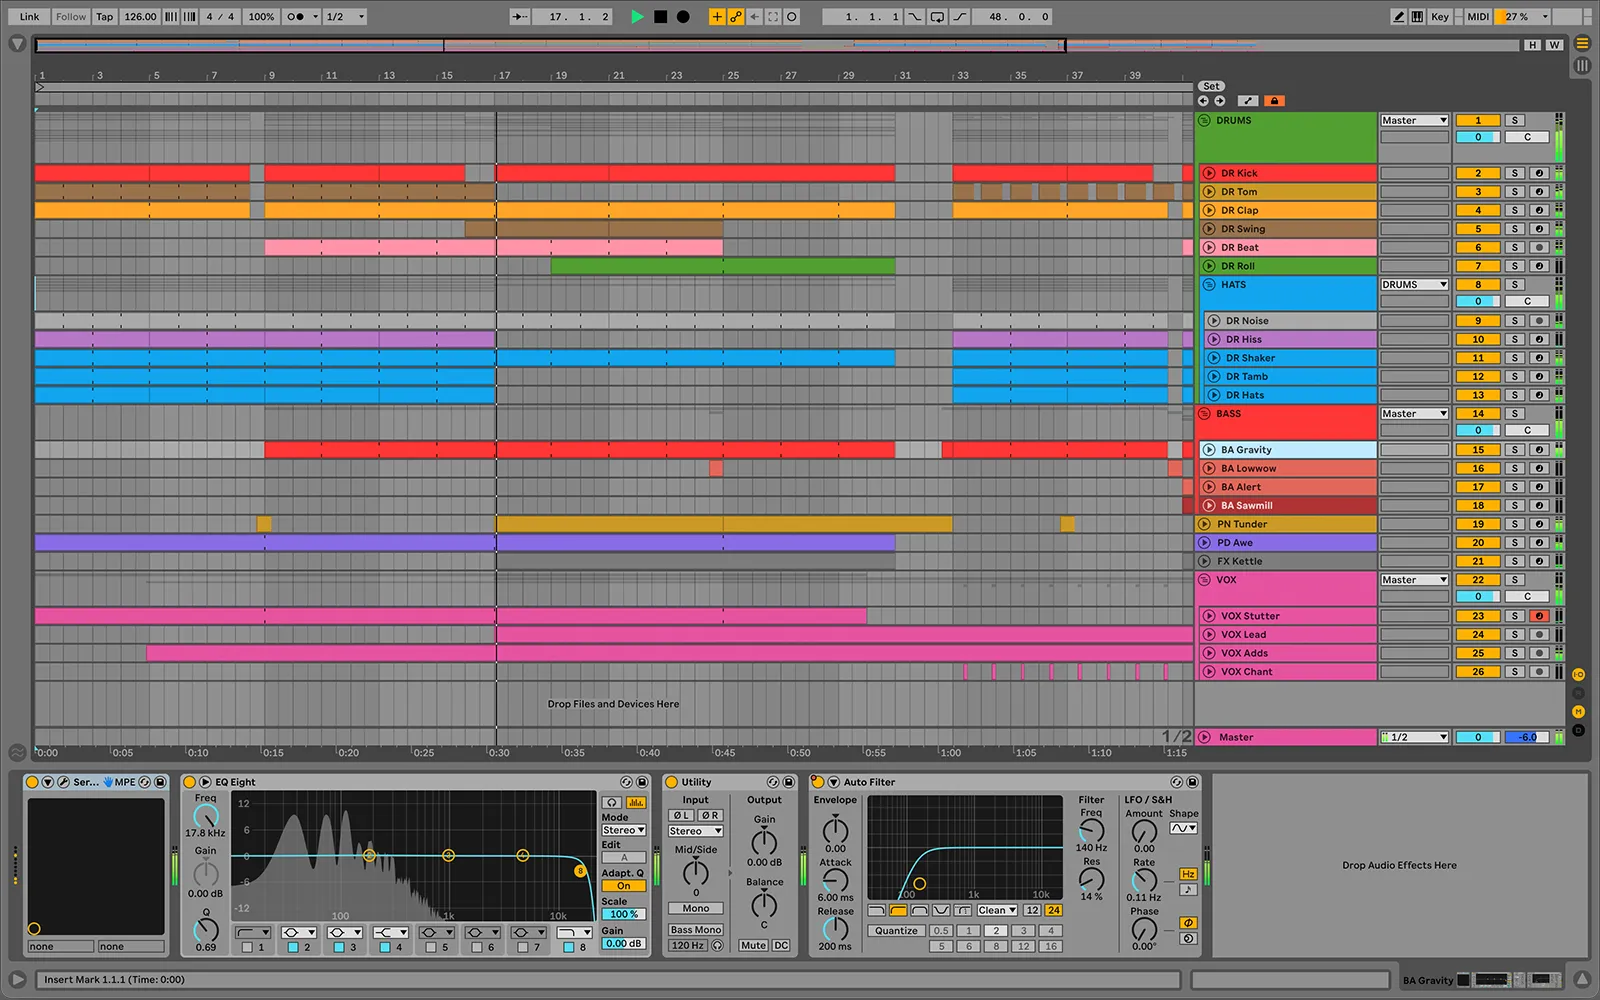1600x1000 pixels.
Task: Save the EQ Eight preset with disk icon
Action: 642,782
